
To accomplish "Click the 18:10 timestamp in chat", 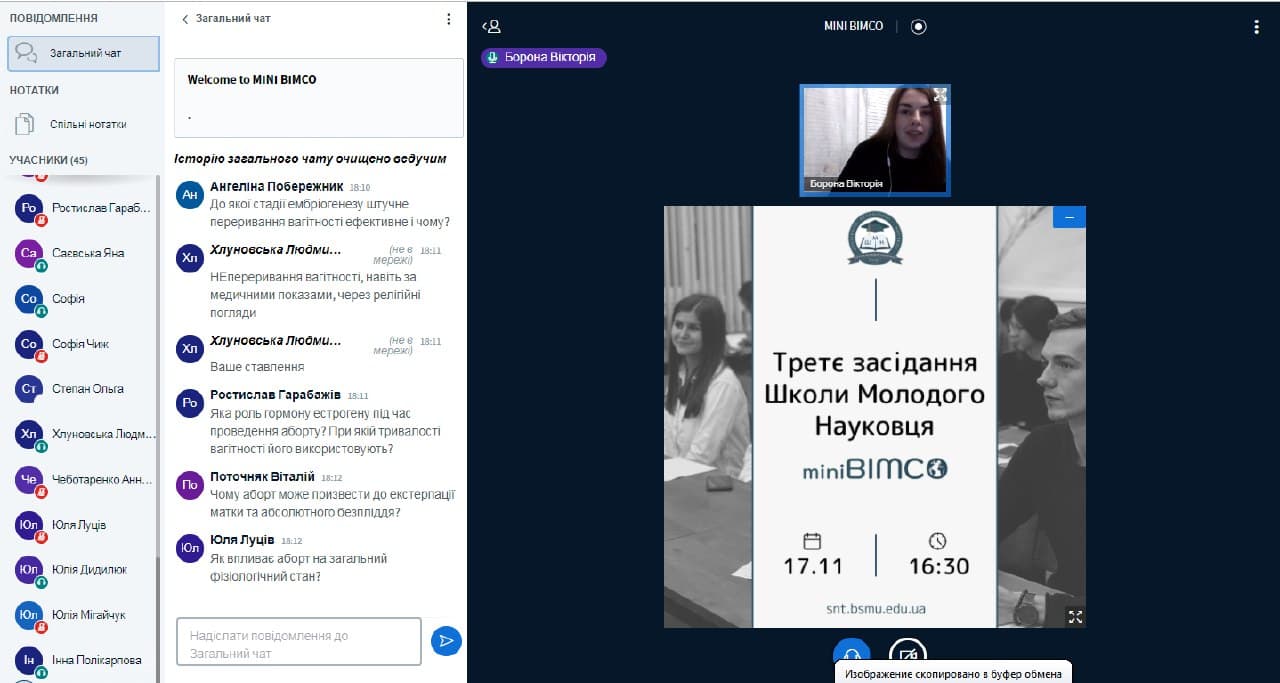I will point(360,187).
